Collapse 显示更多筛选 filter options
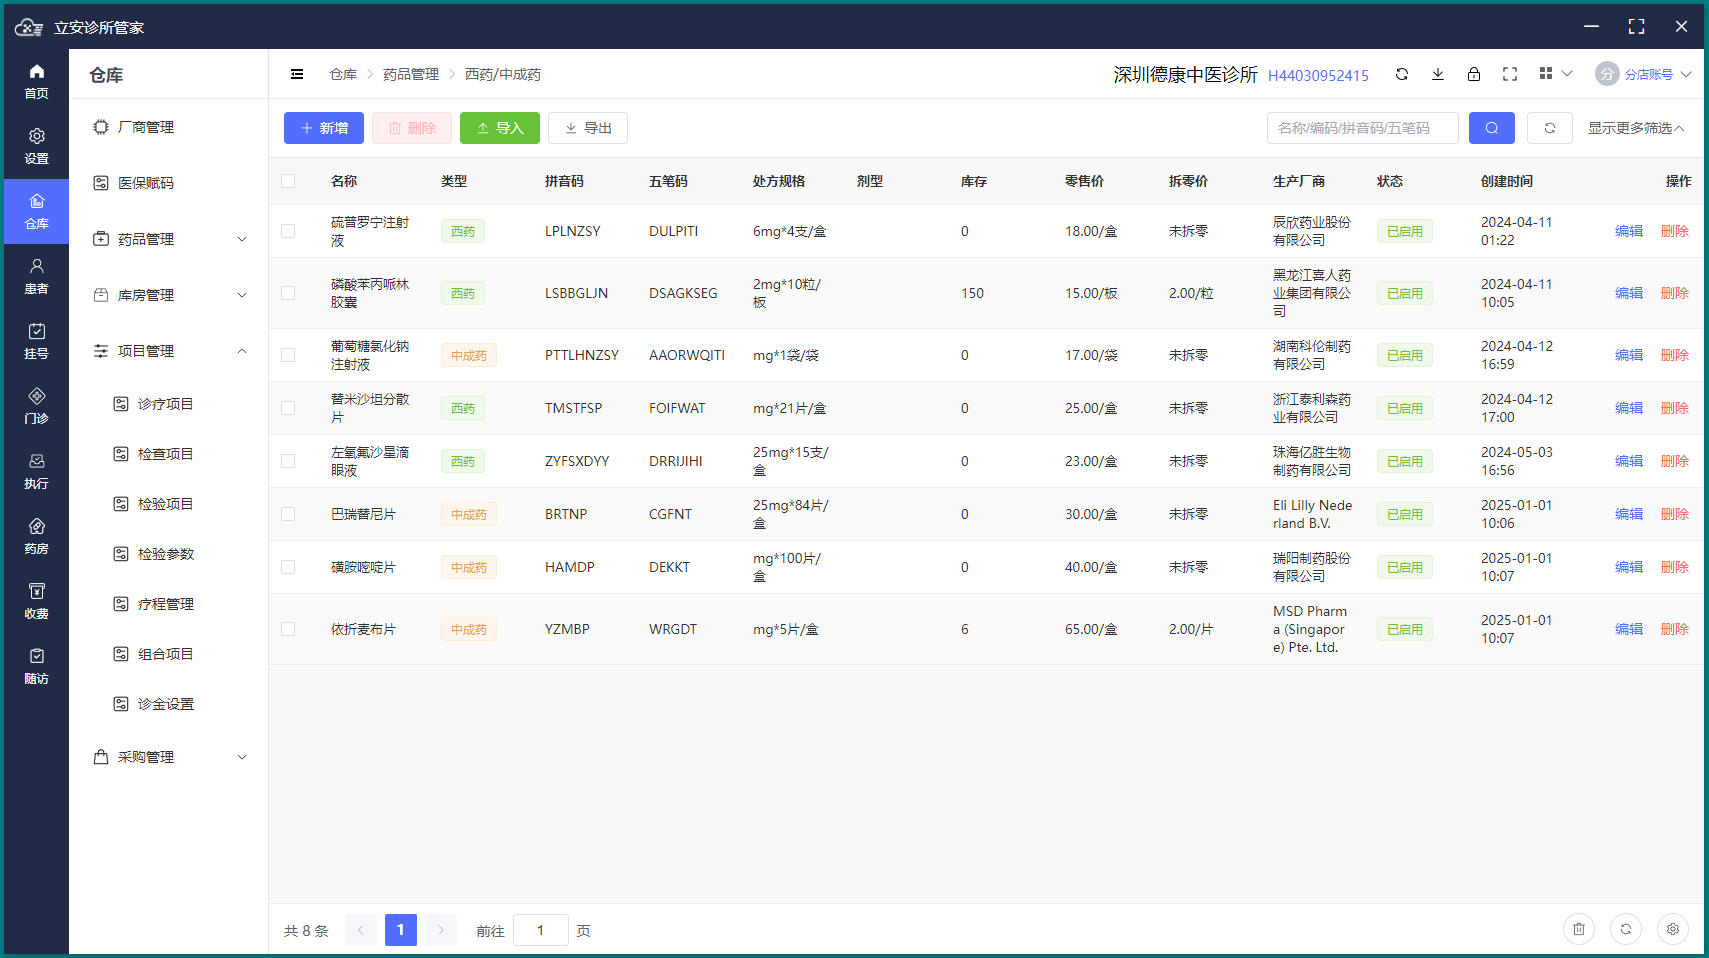The image size is (1709, 958). click(1636, 128)
